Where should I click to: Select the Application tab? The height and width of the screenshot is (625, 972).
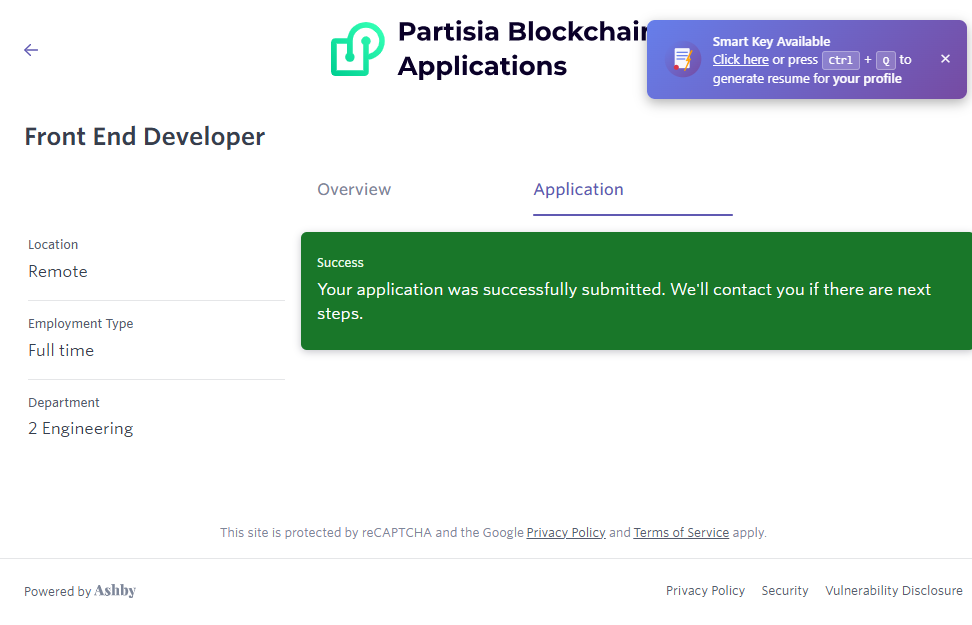pyautogui.click(x=578, y=189)
